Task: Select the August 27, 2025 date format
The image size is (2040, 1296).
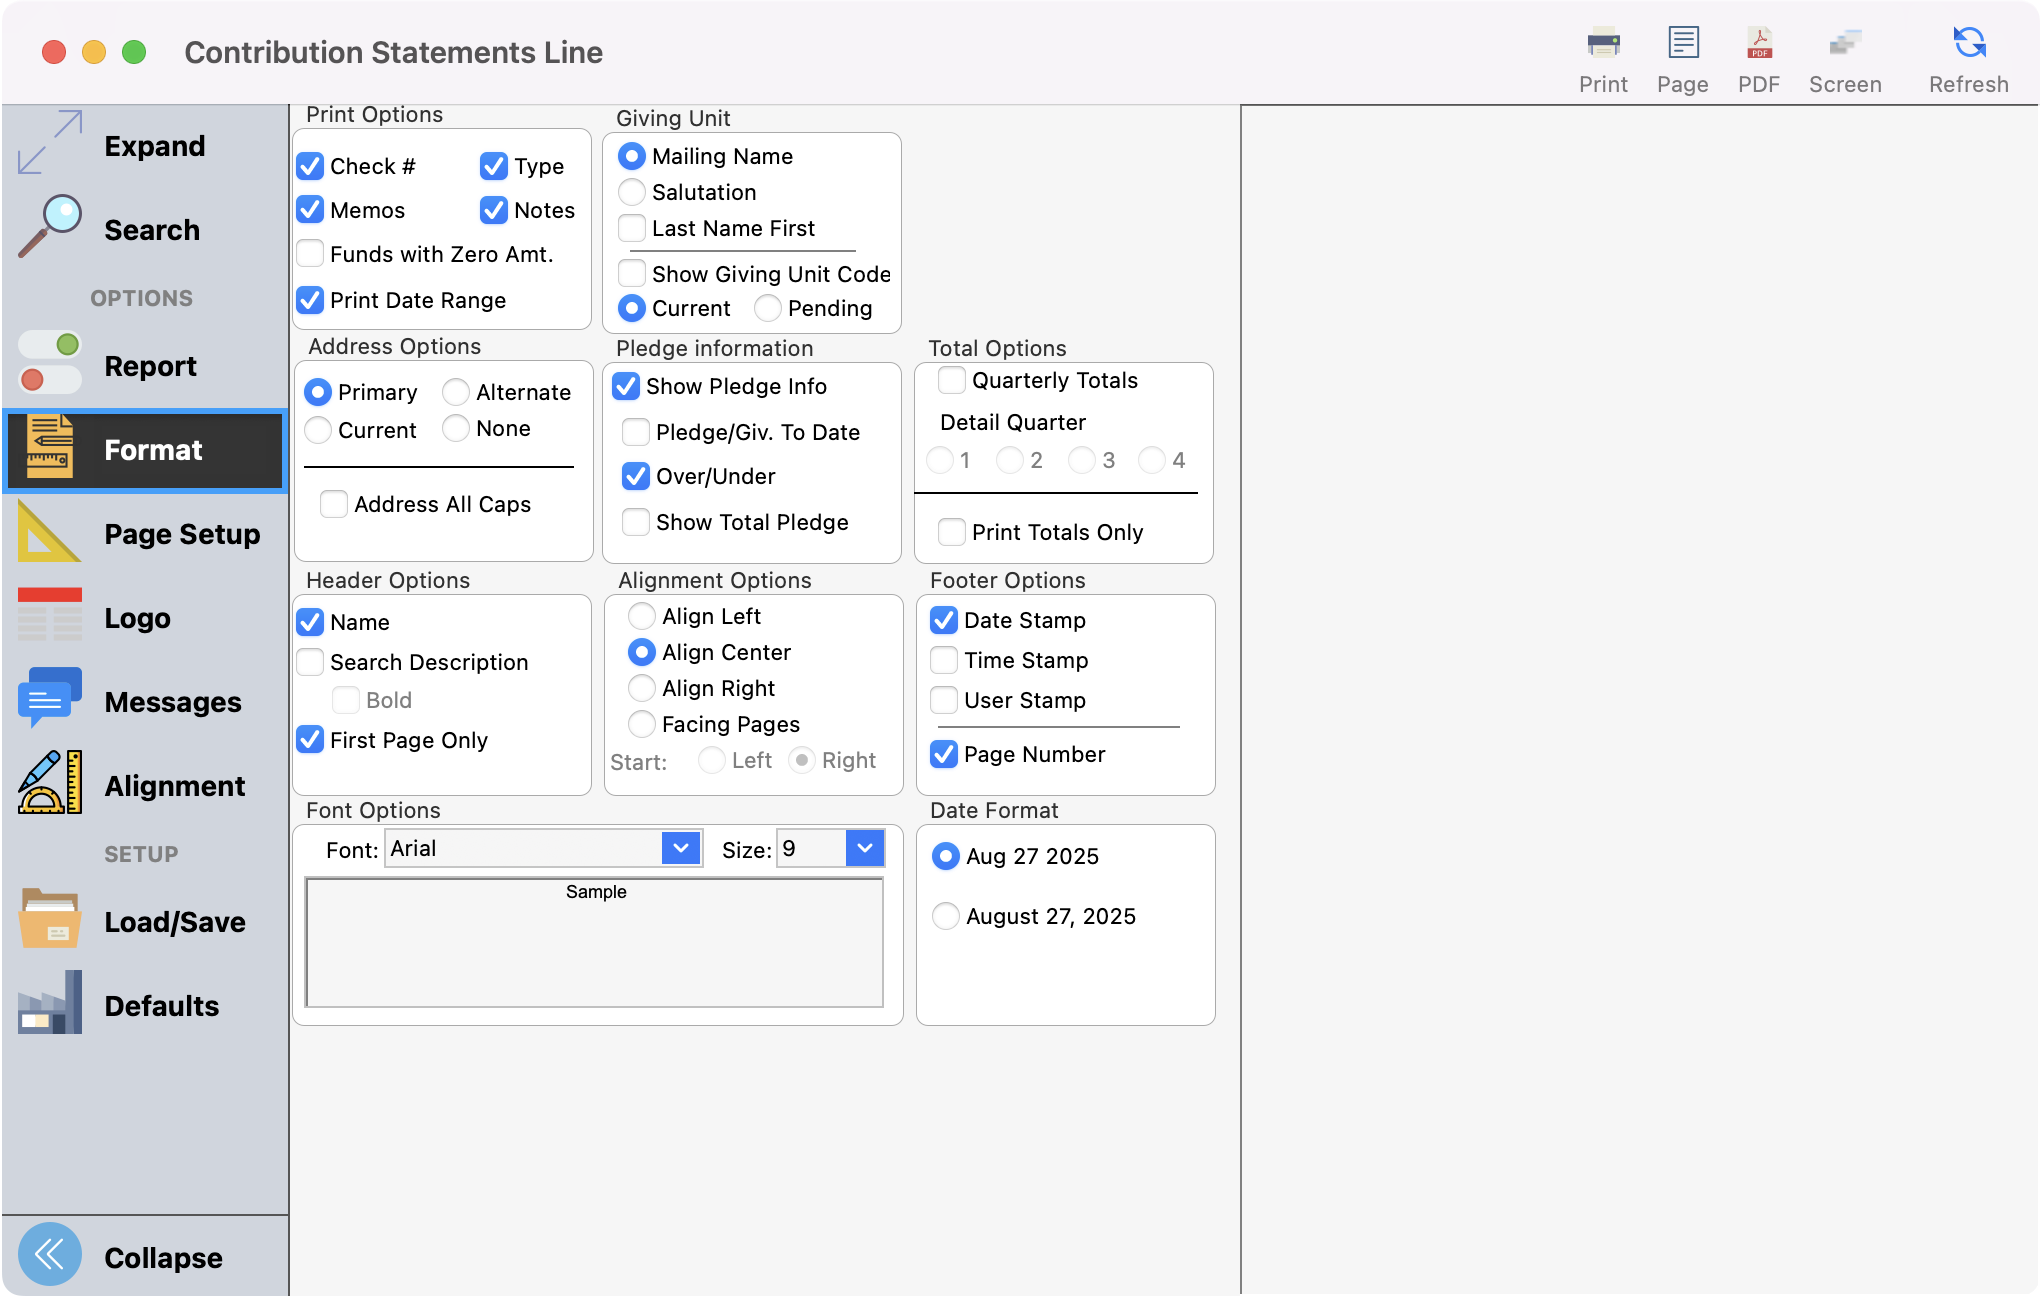Action: pos(944,915)
